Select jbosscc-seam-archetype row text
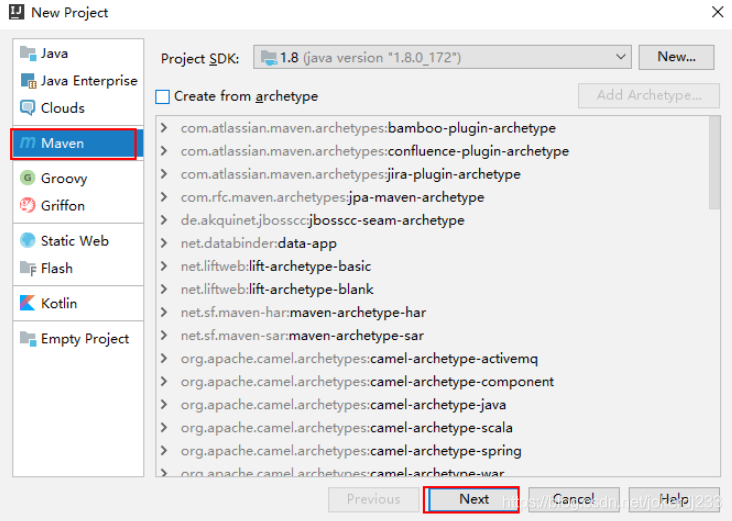The width and height of the screenshot is (732, 521). [323, 220]
